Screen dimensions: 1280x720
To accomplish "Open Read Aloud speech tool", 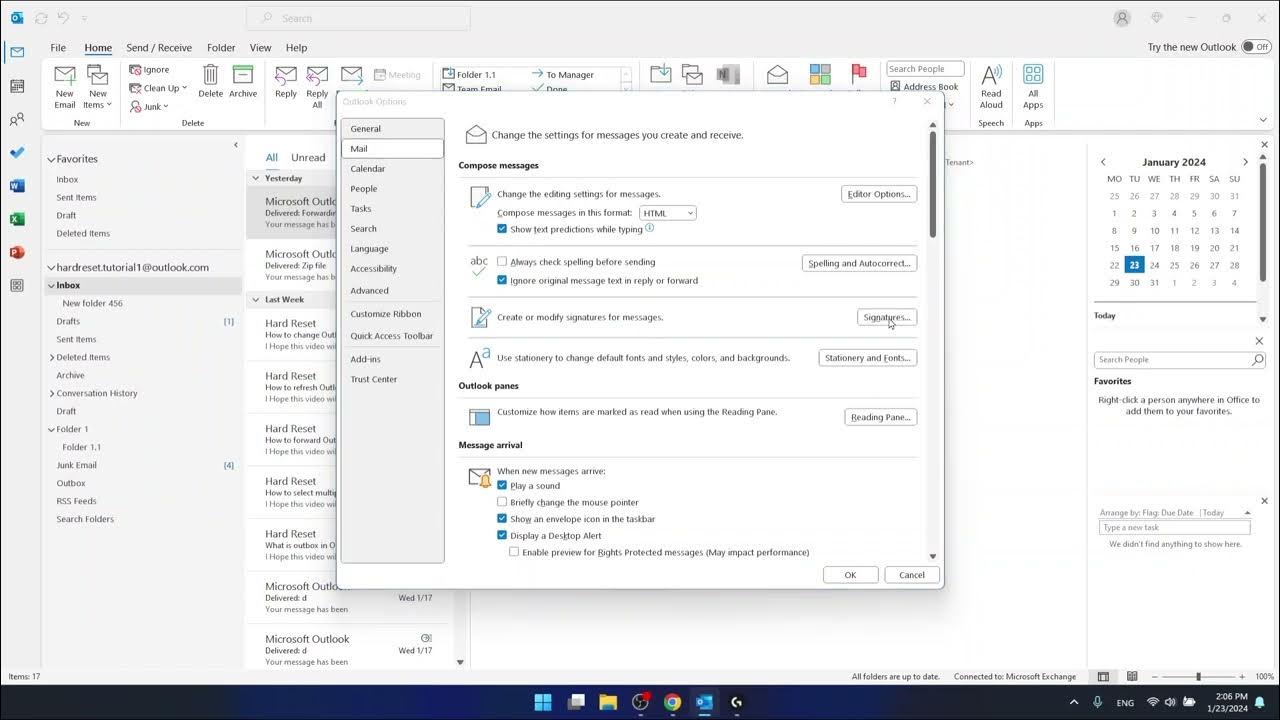I will tap(991, 86).
